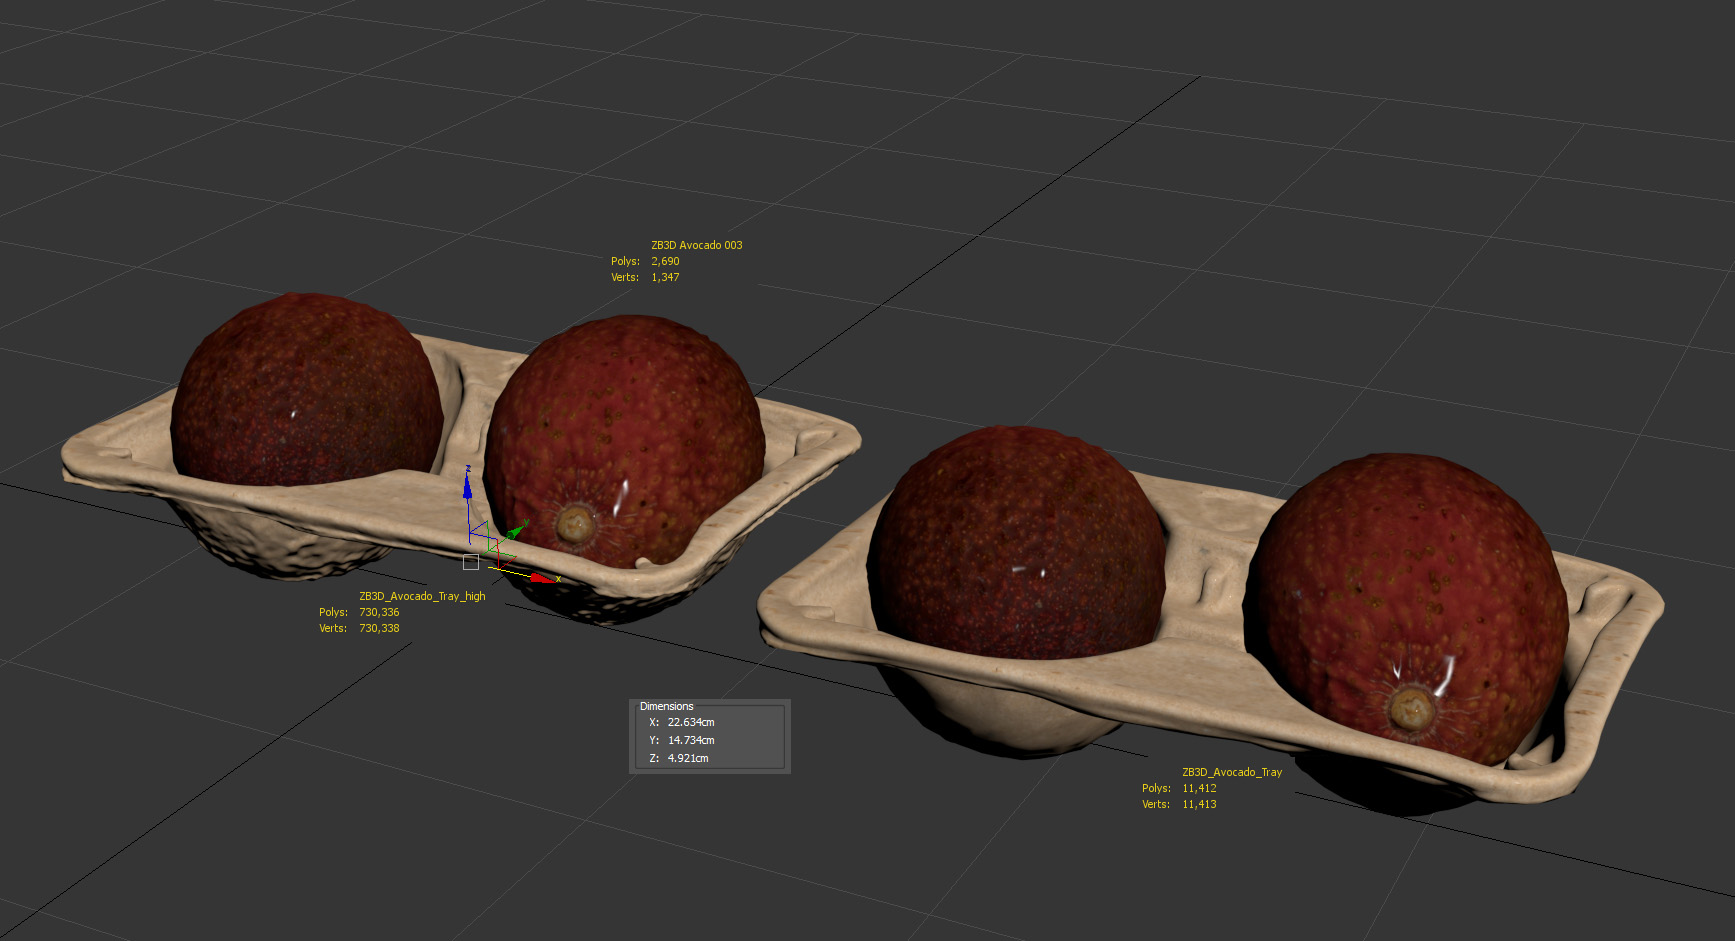Click the Verts count 11,413
This screenshot has height=941, width=1735.
tap(1199, 804)
